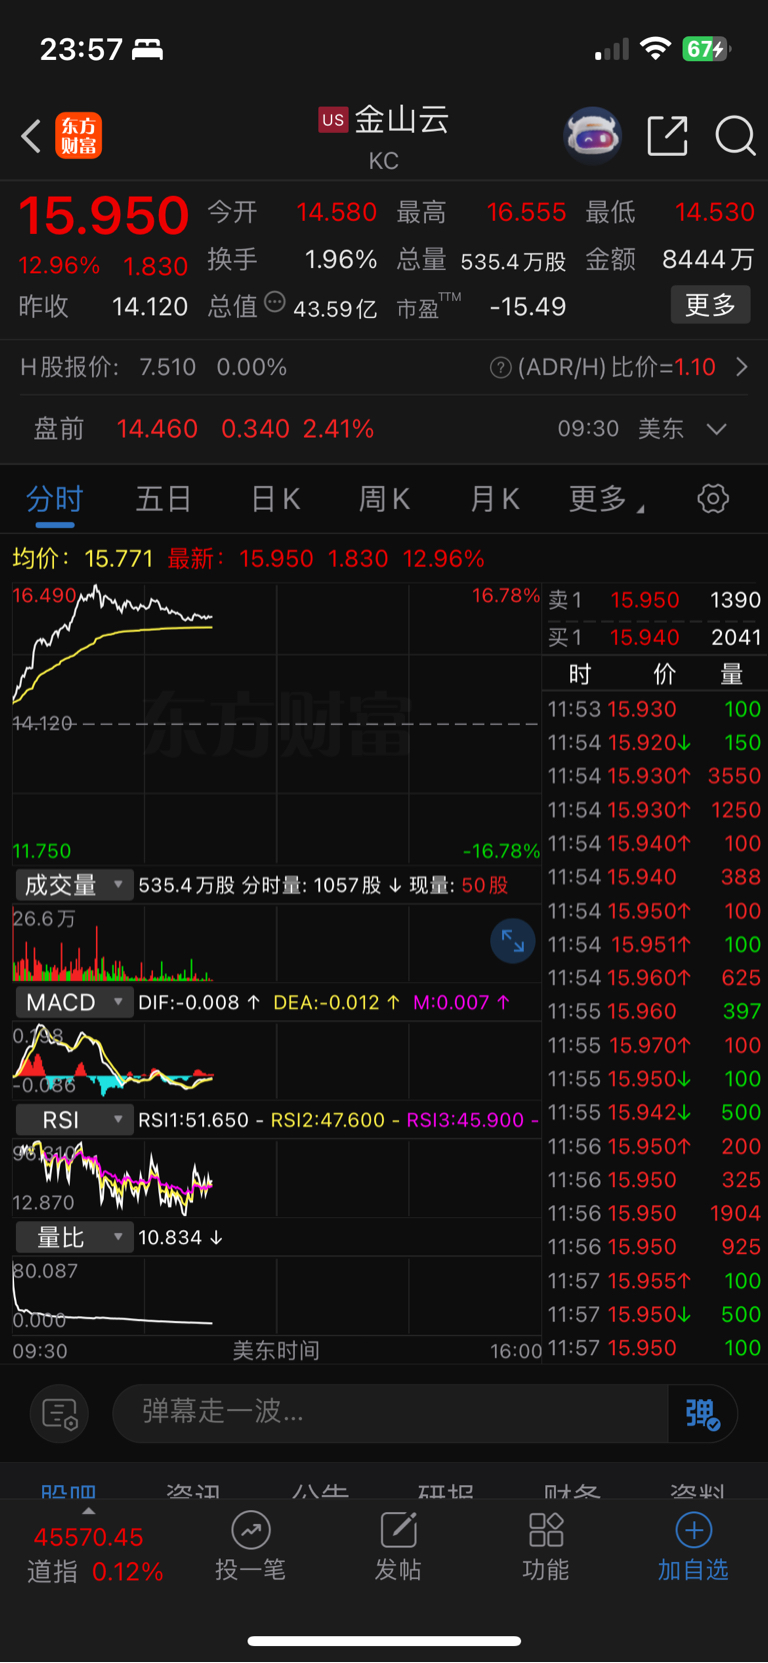
Task: Expand the 更多 chart period dropdown
Action: (607, 498)
